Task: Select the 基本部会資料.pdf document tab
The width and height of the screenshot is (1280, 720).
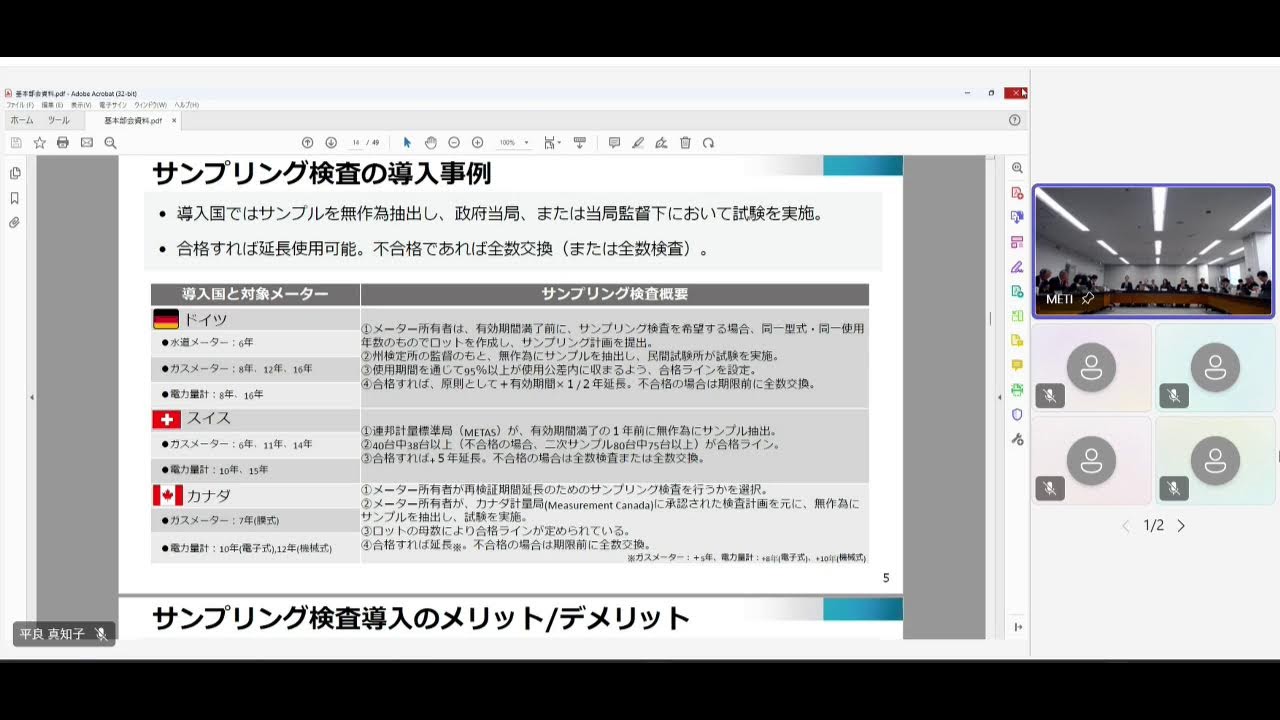Action: (133, 120)
